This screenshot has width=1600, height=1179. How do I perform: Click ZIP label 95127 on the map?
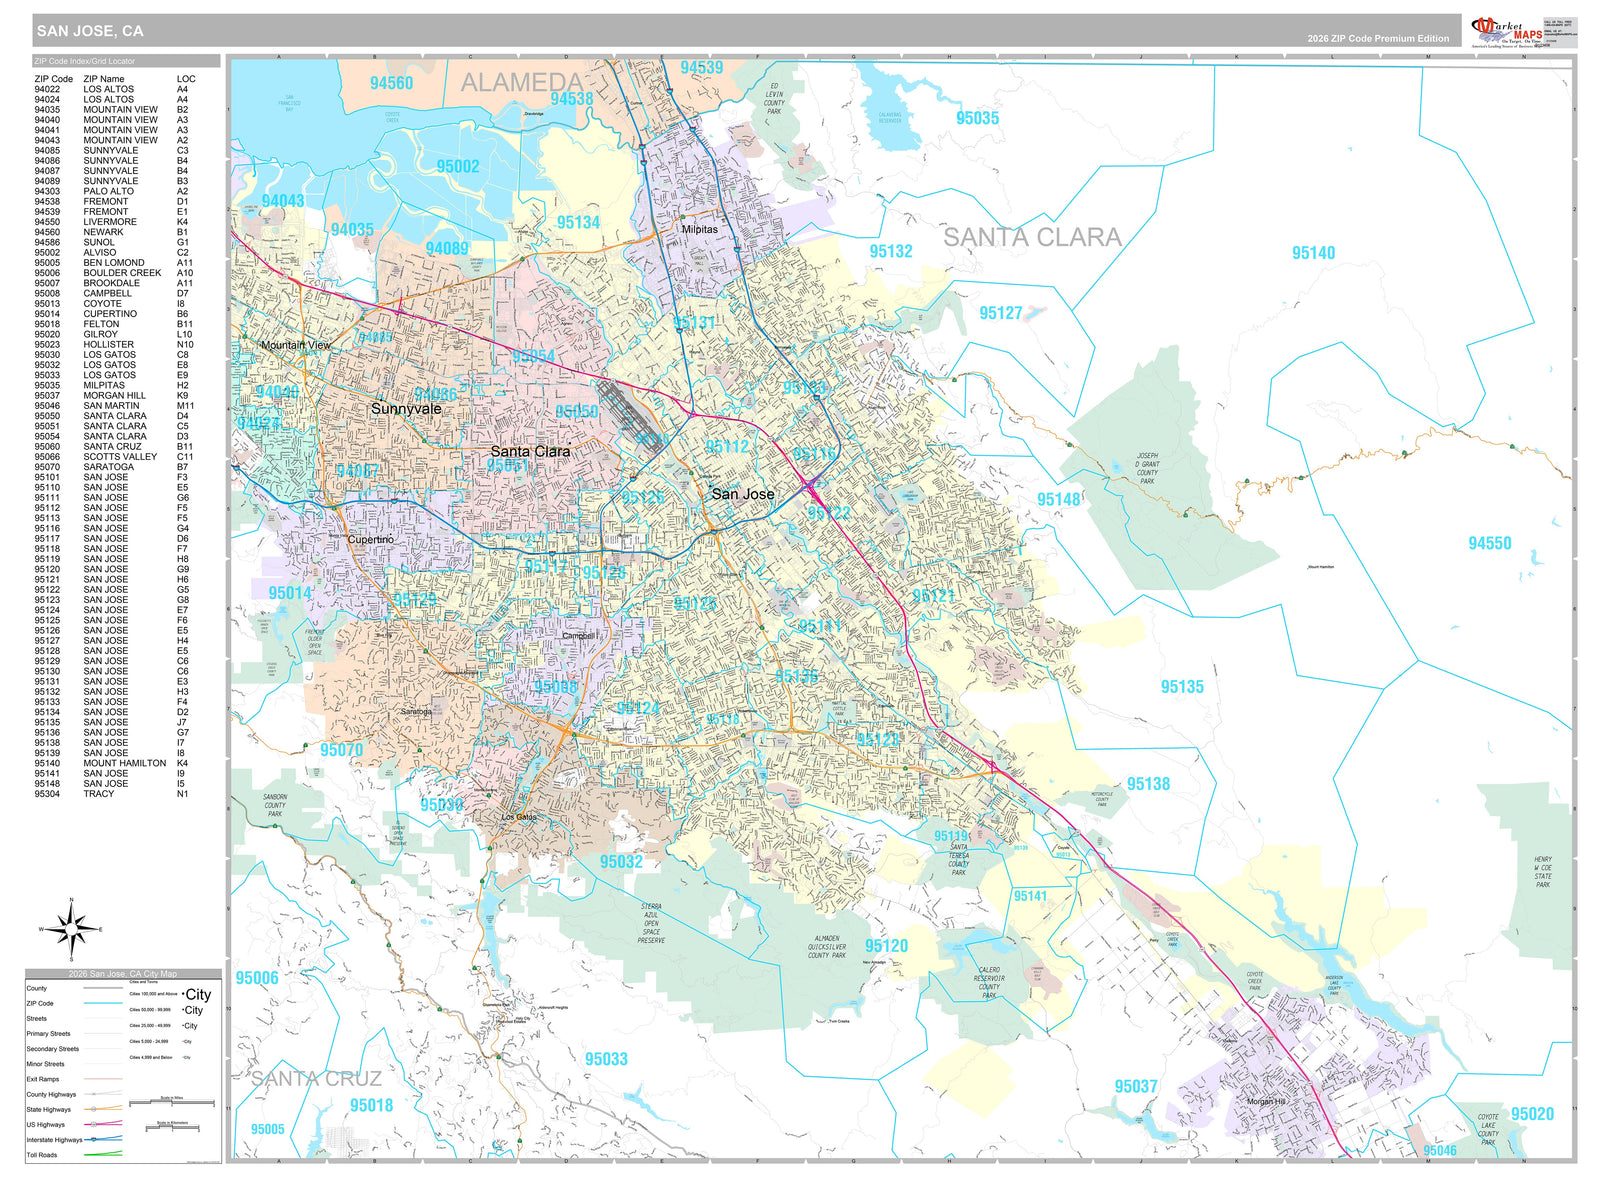coord(1001,313)
